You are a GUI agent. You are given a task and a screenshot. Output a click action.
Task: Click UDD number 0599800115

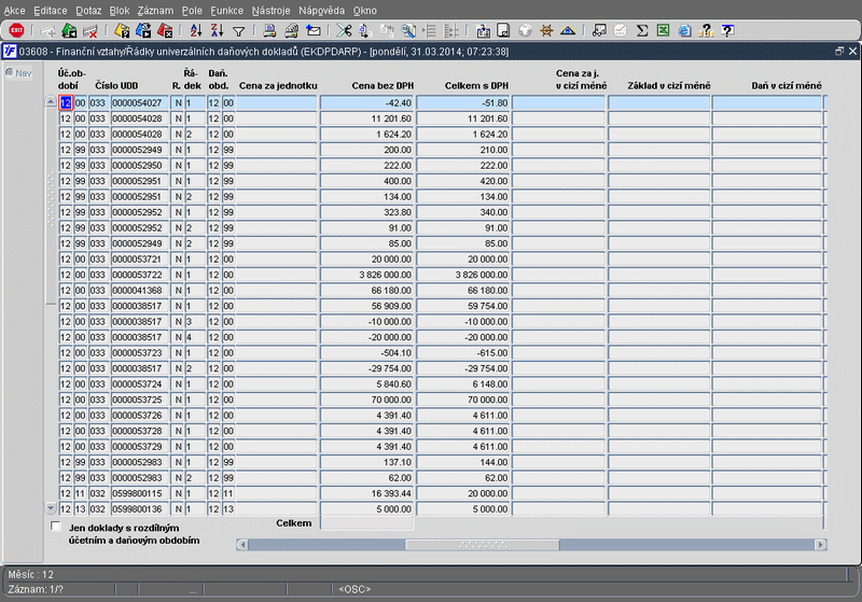point(140,493)
